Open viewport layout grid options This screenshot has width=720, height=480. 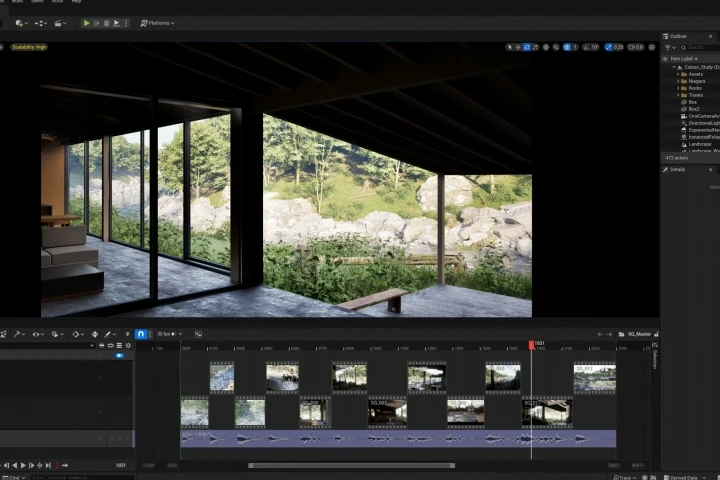[652, 47]
